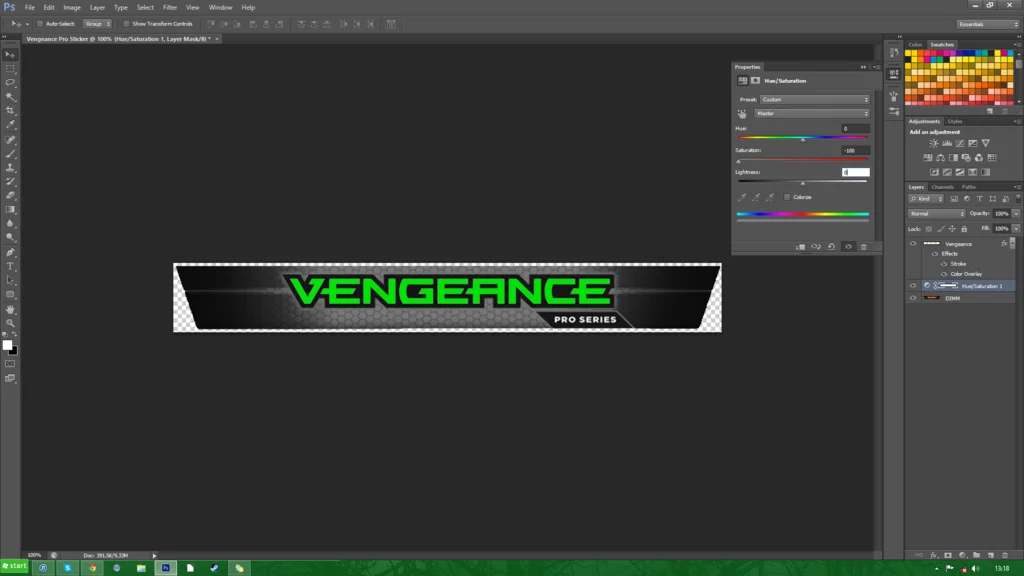Screen dimensions: 1024x576
Task: Select the Brush tool
Action: click(10, 154)
